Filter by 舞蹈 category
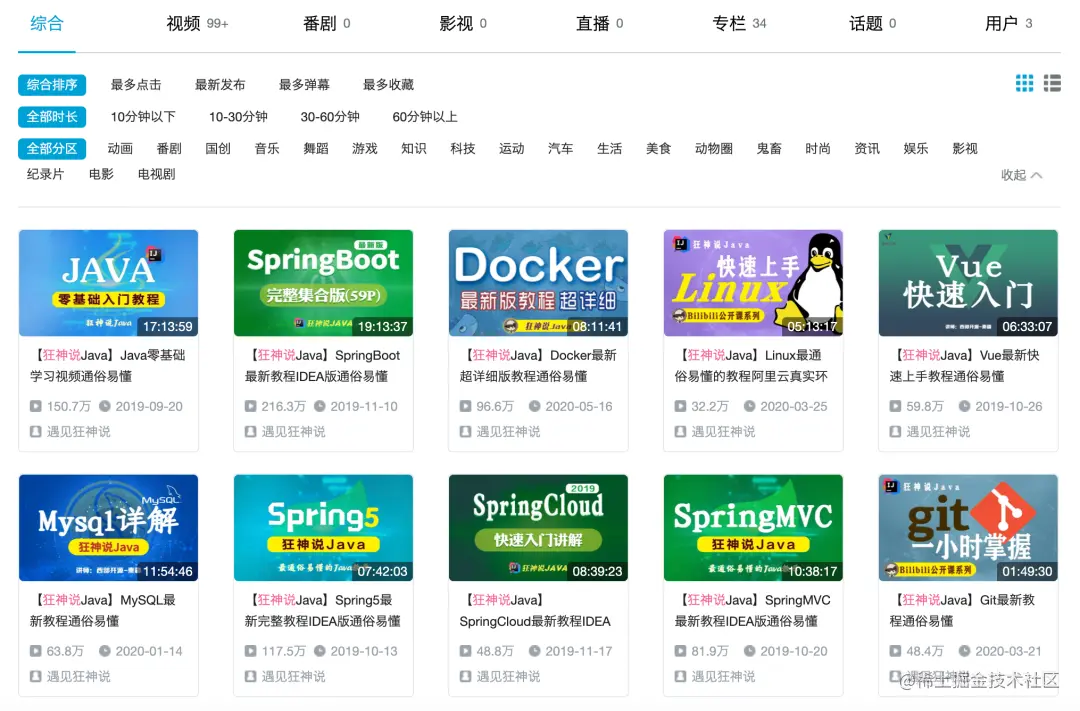This screenshot has width=1080, height=711. pyautogui.click(x=315, y=148)
